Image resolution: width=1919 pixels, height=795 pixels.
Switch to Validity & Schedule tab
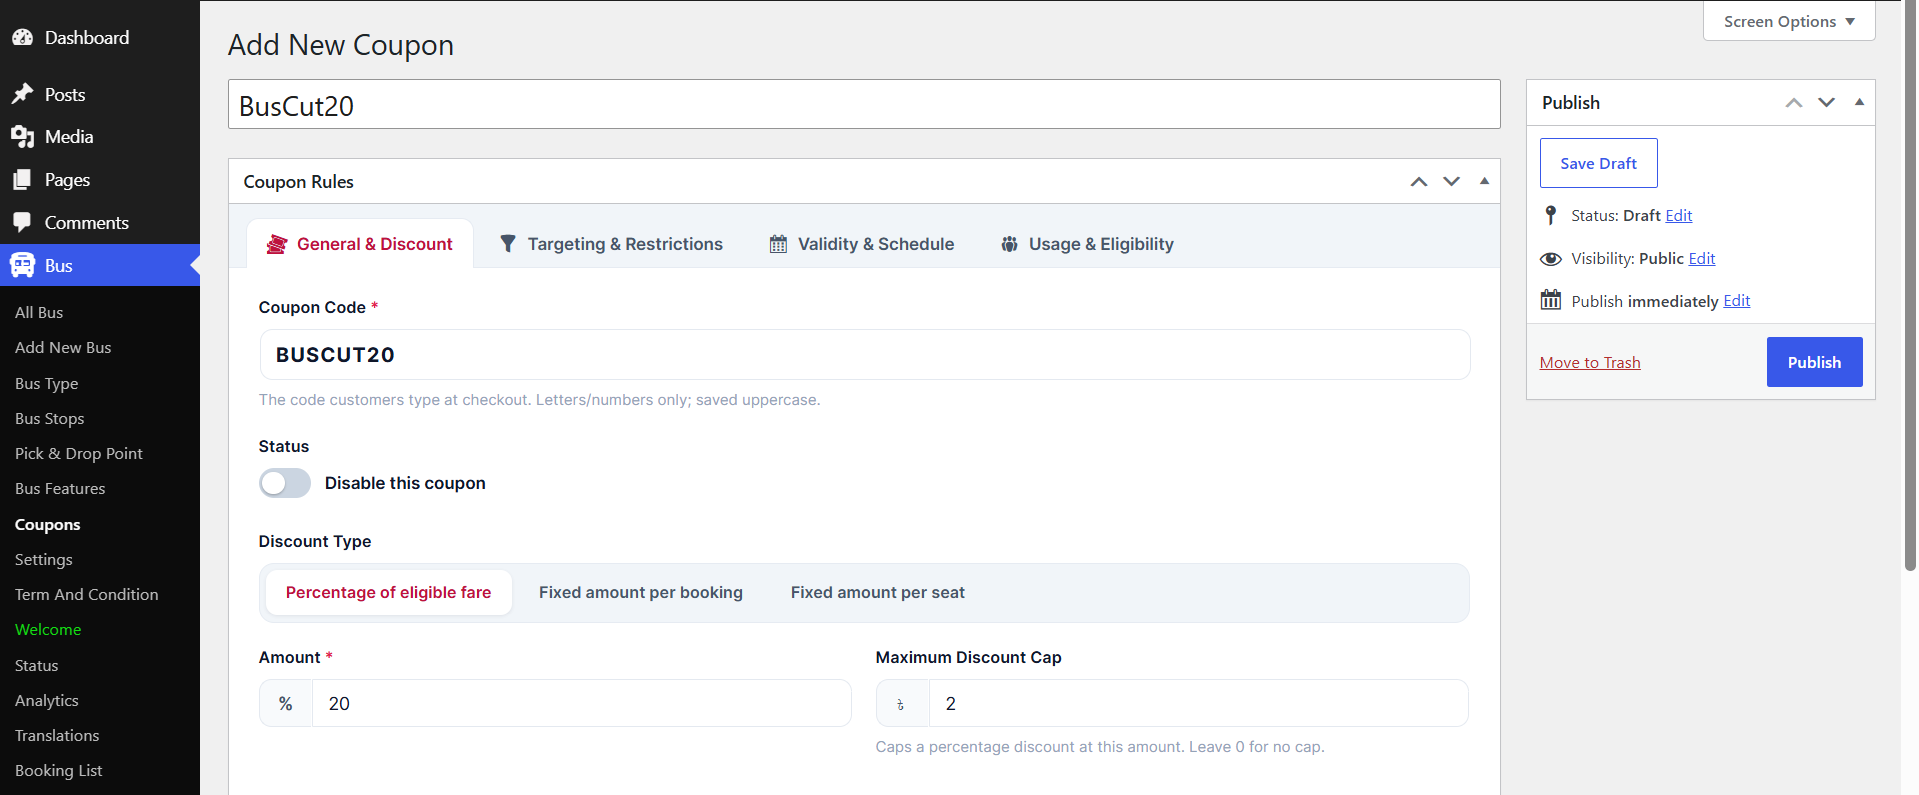point(862,244)
